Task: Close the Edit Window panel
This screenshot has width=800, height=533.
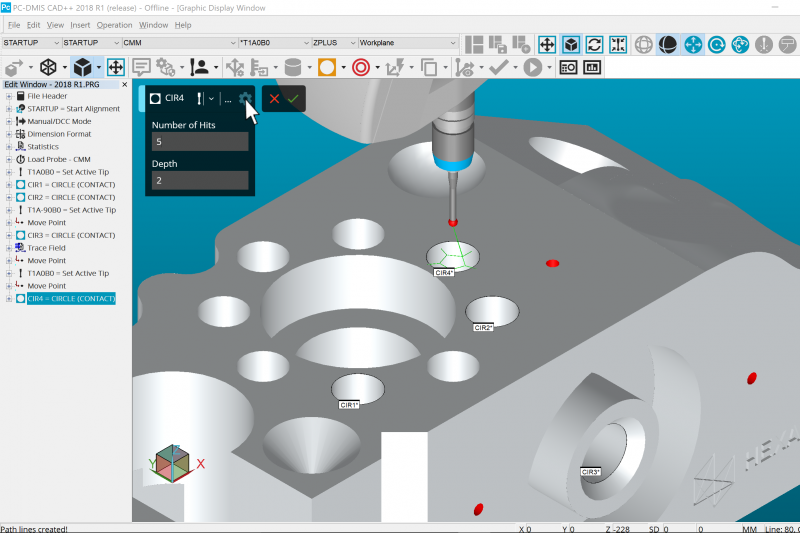Action: [x=124, y=85]
